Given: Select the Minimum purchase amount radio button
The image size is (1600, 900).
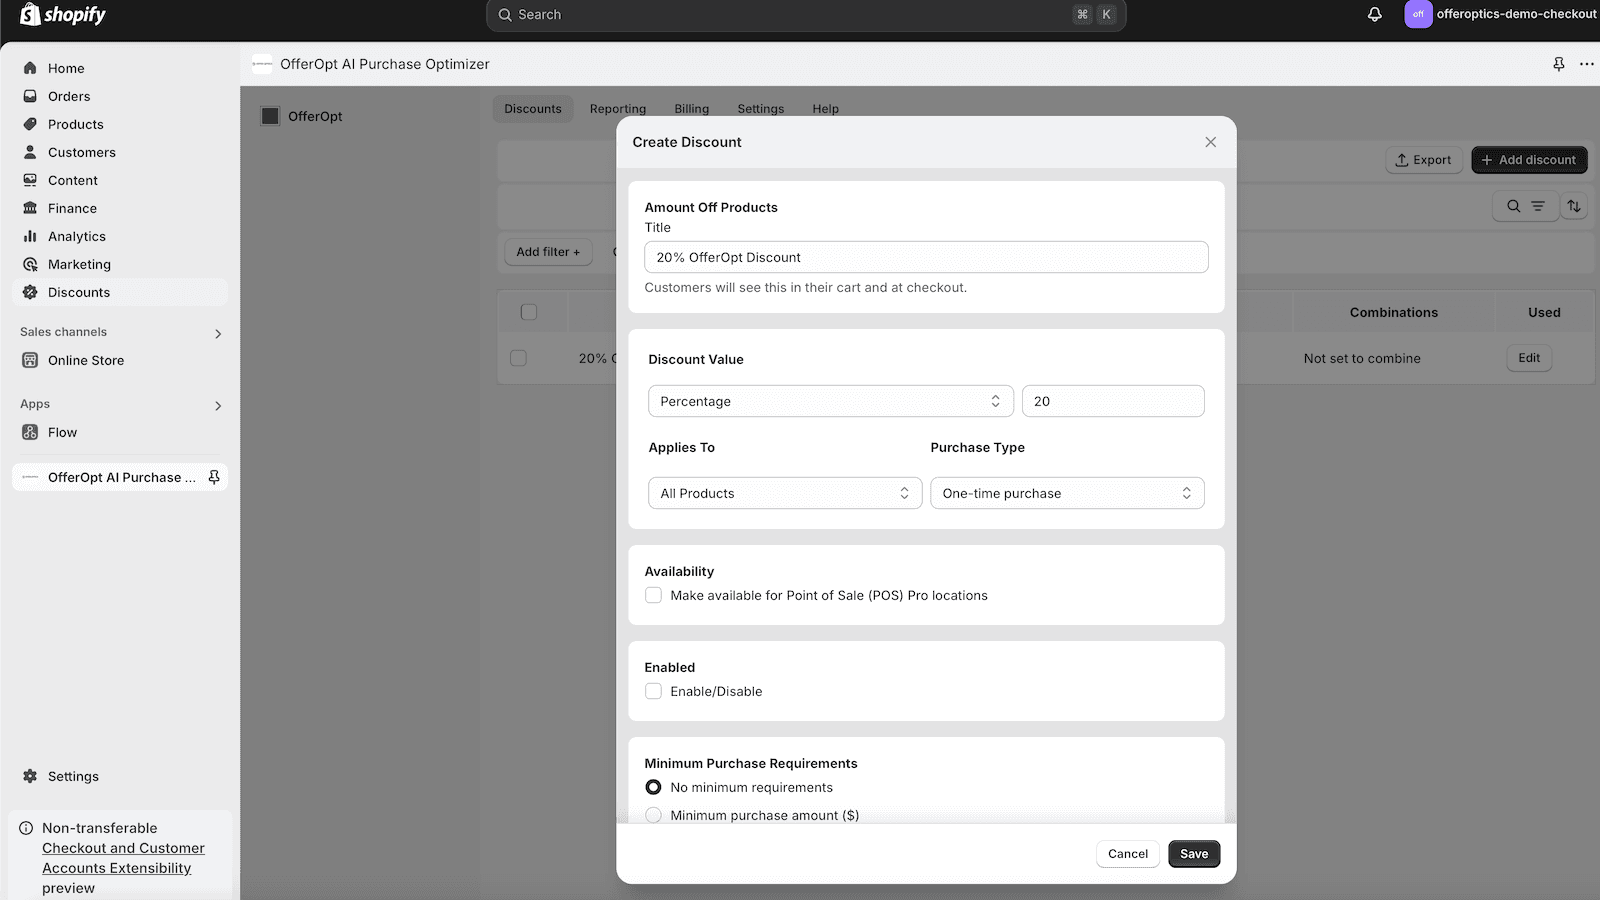Looking at the screenshot, I should coord(653,814).
